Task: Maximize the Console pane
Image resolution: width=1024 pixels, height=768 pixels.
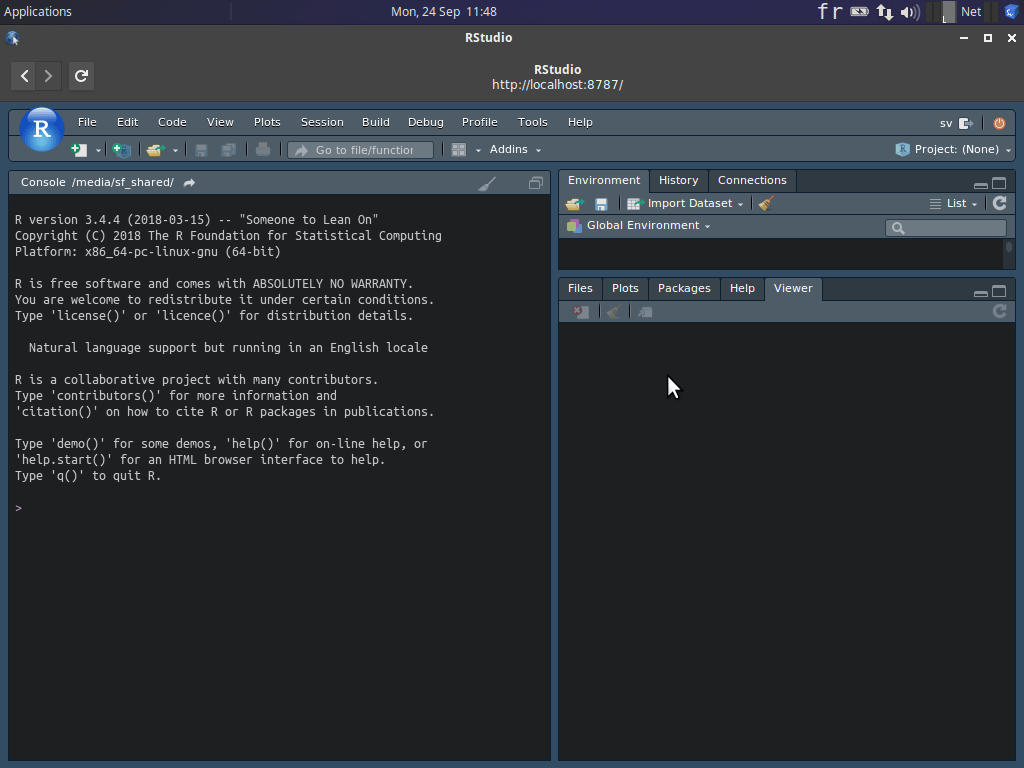Action: click(x=536, y=184)
